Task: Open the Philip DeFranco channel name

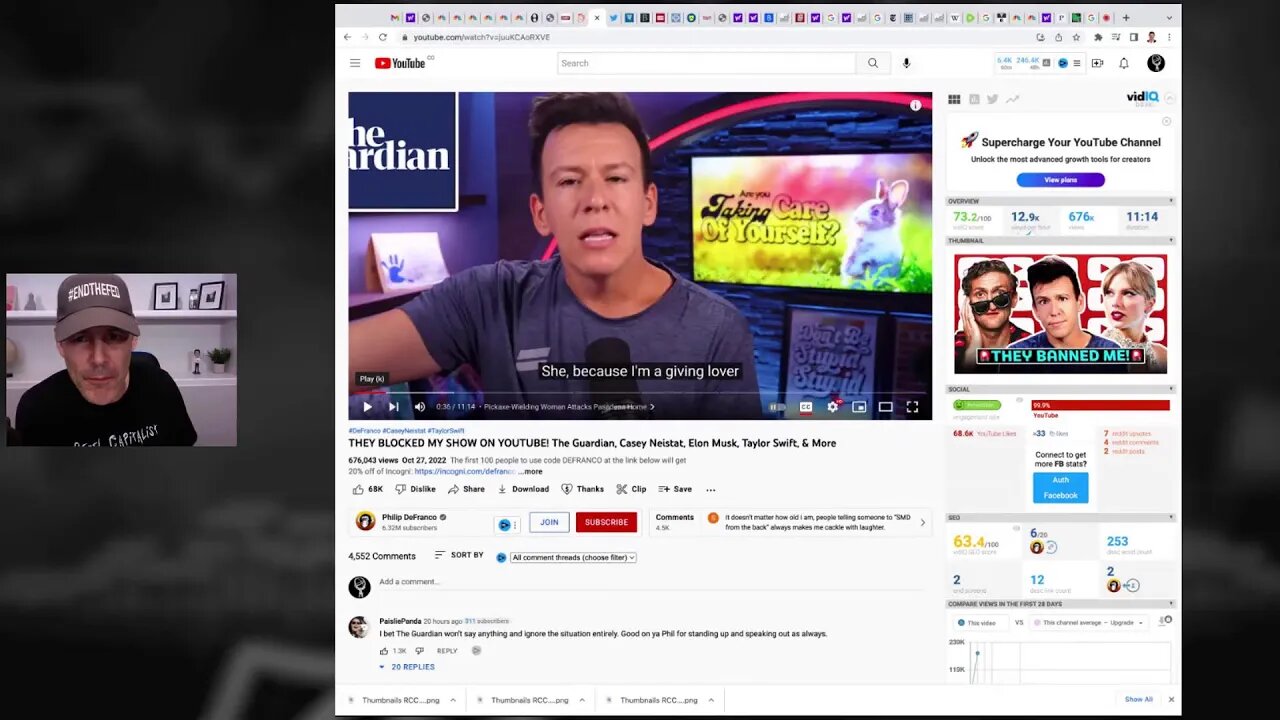Action: [x=409, y=517]
